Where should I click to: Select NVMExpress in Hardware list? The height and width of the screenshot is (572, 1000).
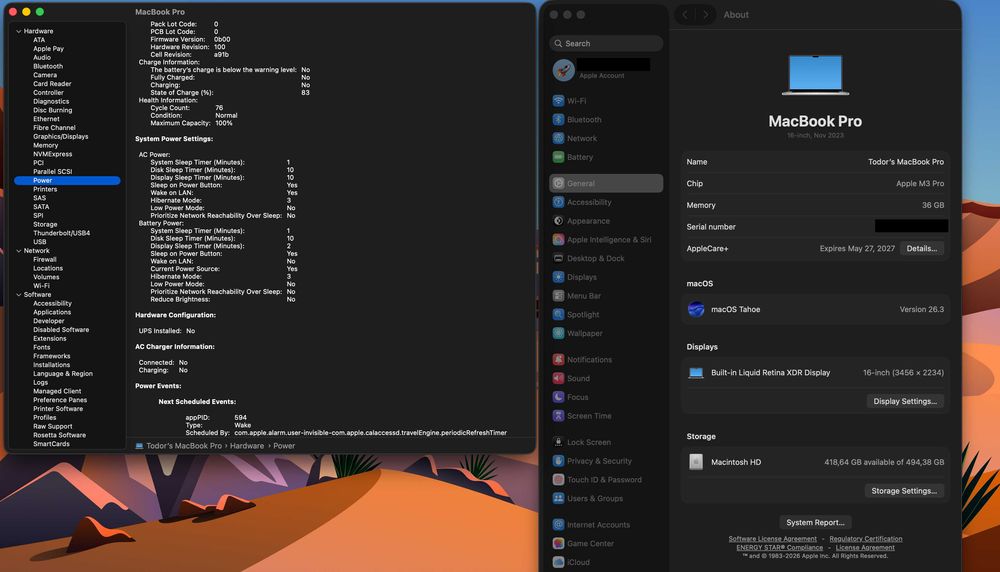pos(52,154)
